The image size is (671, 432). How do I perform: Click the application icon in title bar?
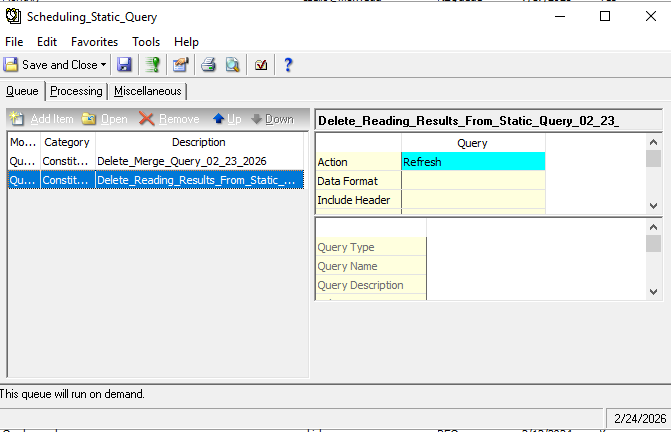(13, 16)
